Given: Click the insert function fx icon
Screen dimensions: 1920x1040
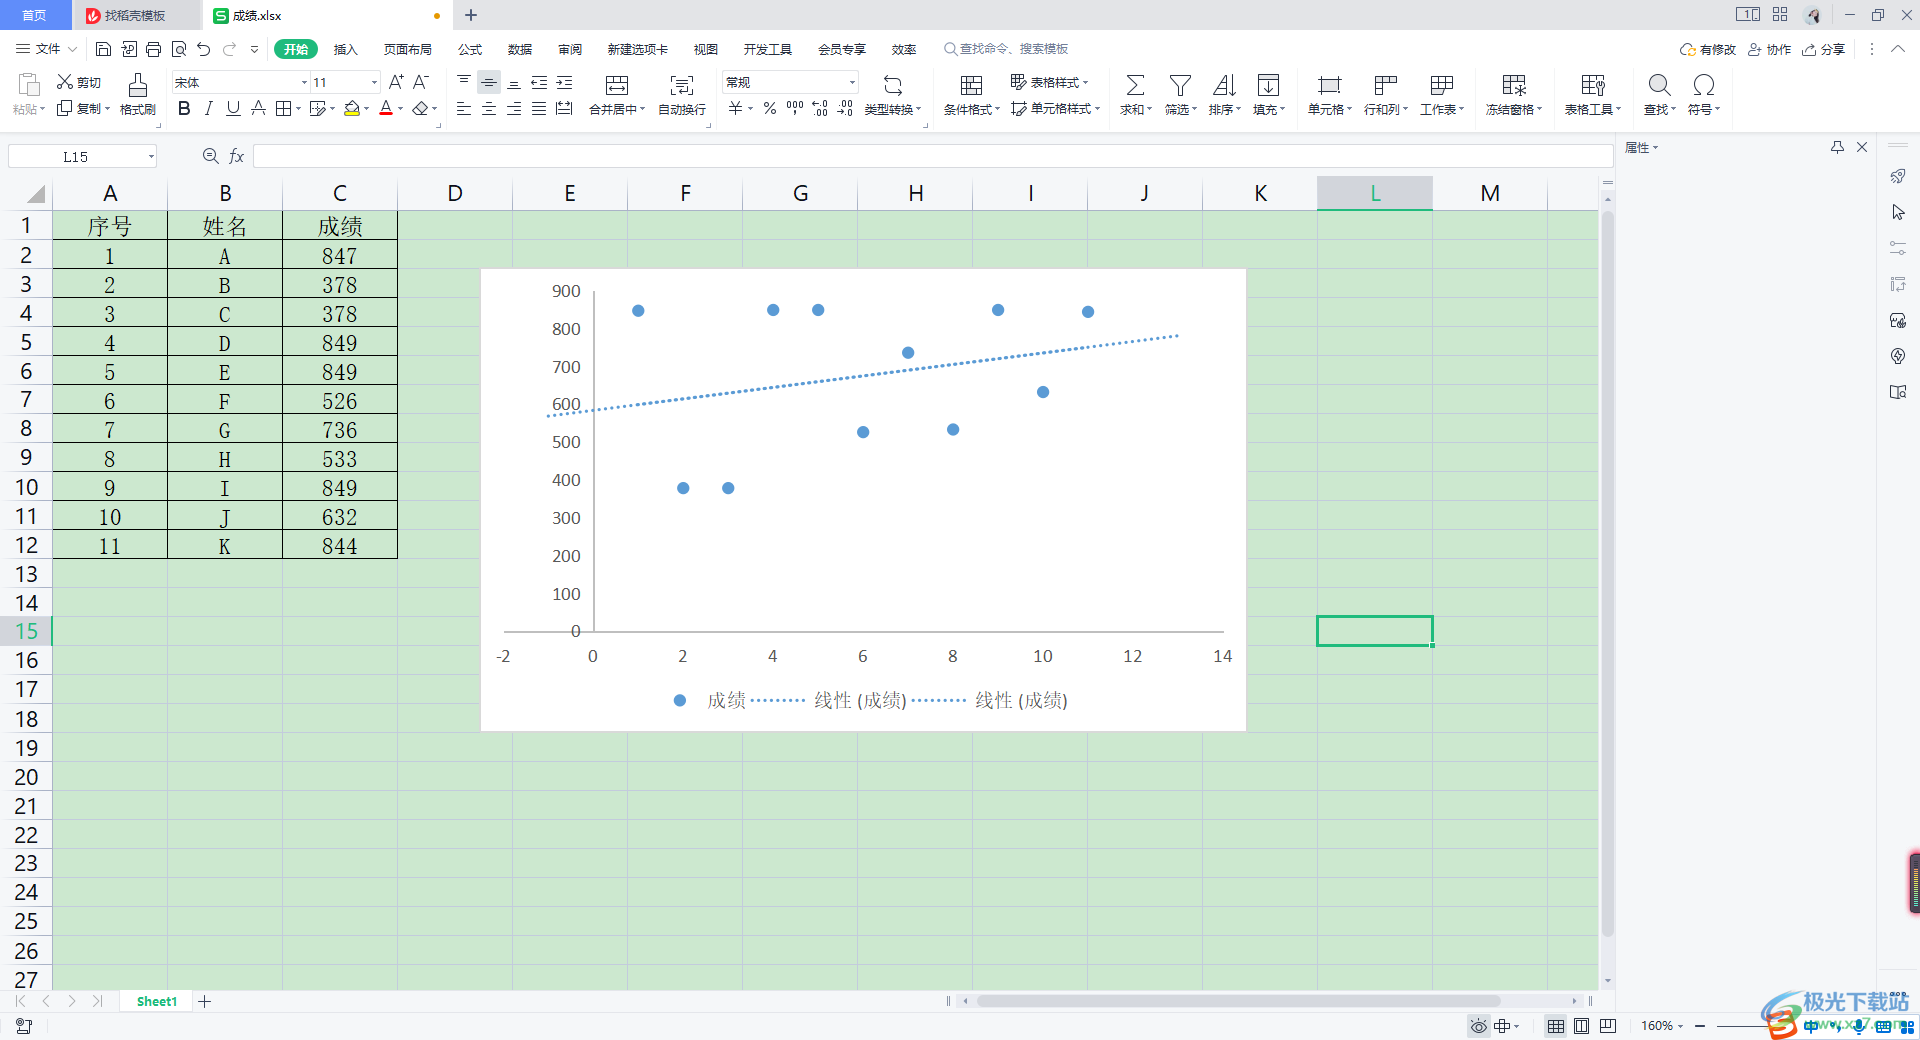Looking at the screenshot, I should [x=237, y=156].
